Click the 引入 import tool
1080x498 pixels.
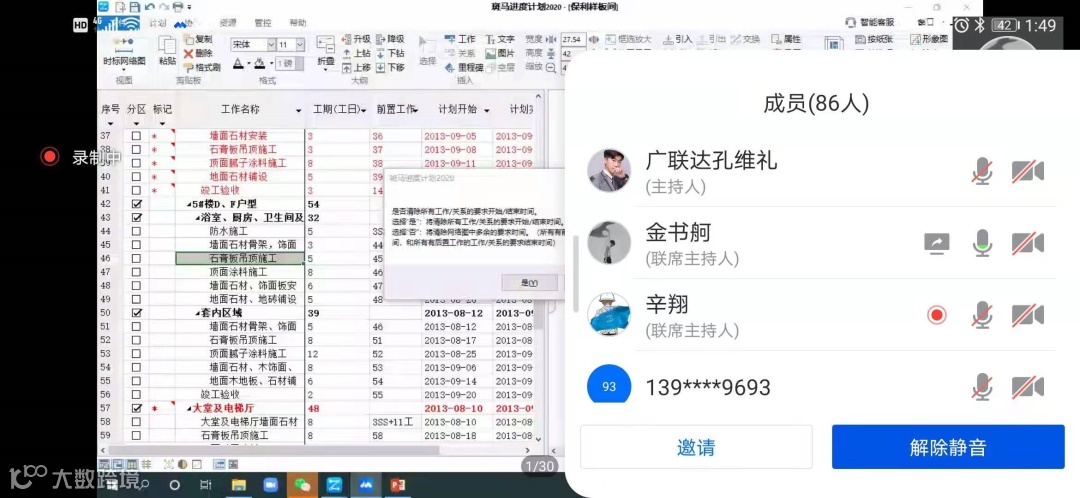coord(678,39)
